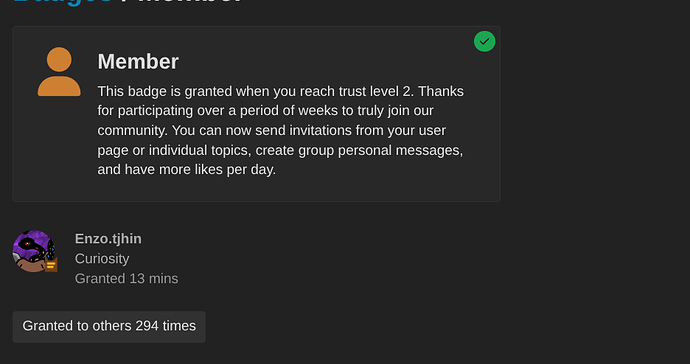
Task: Click the Granted 13 mins timestamp
Action: pyautogui.click(x=126, y=278)
